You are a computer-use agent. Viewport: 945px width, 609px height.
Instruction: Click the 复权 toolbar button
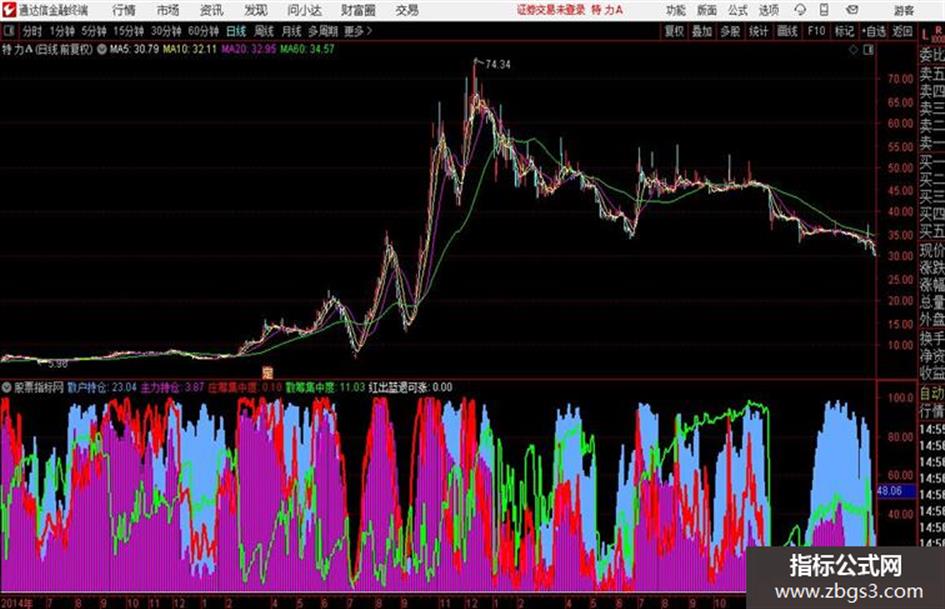(674, 31)
